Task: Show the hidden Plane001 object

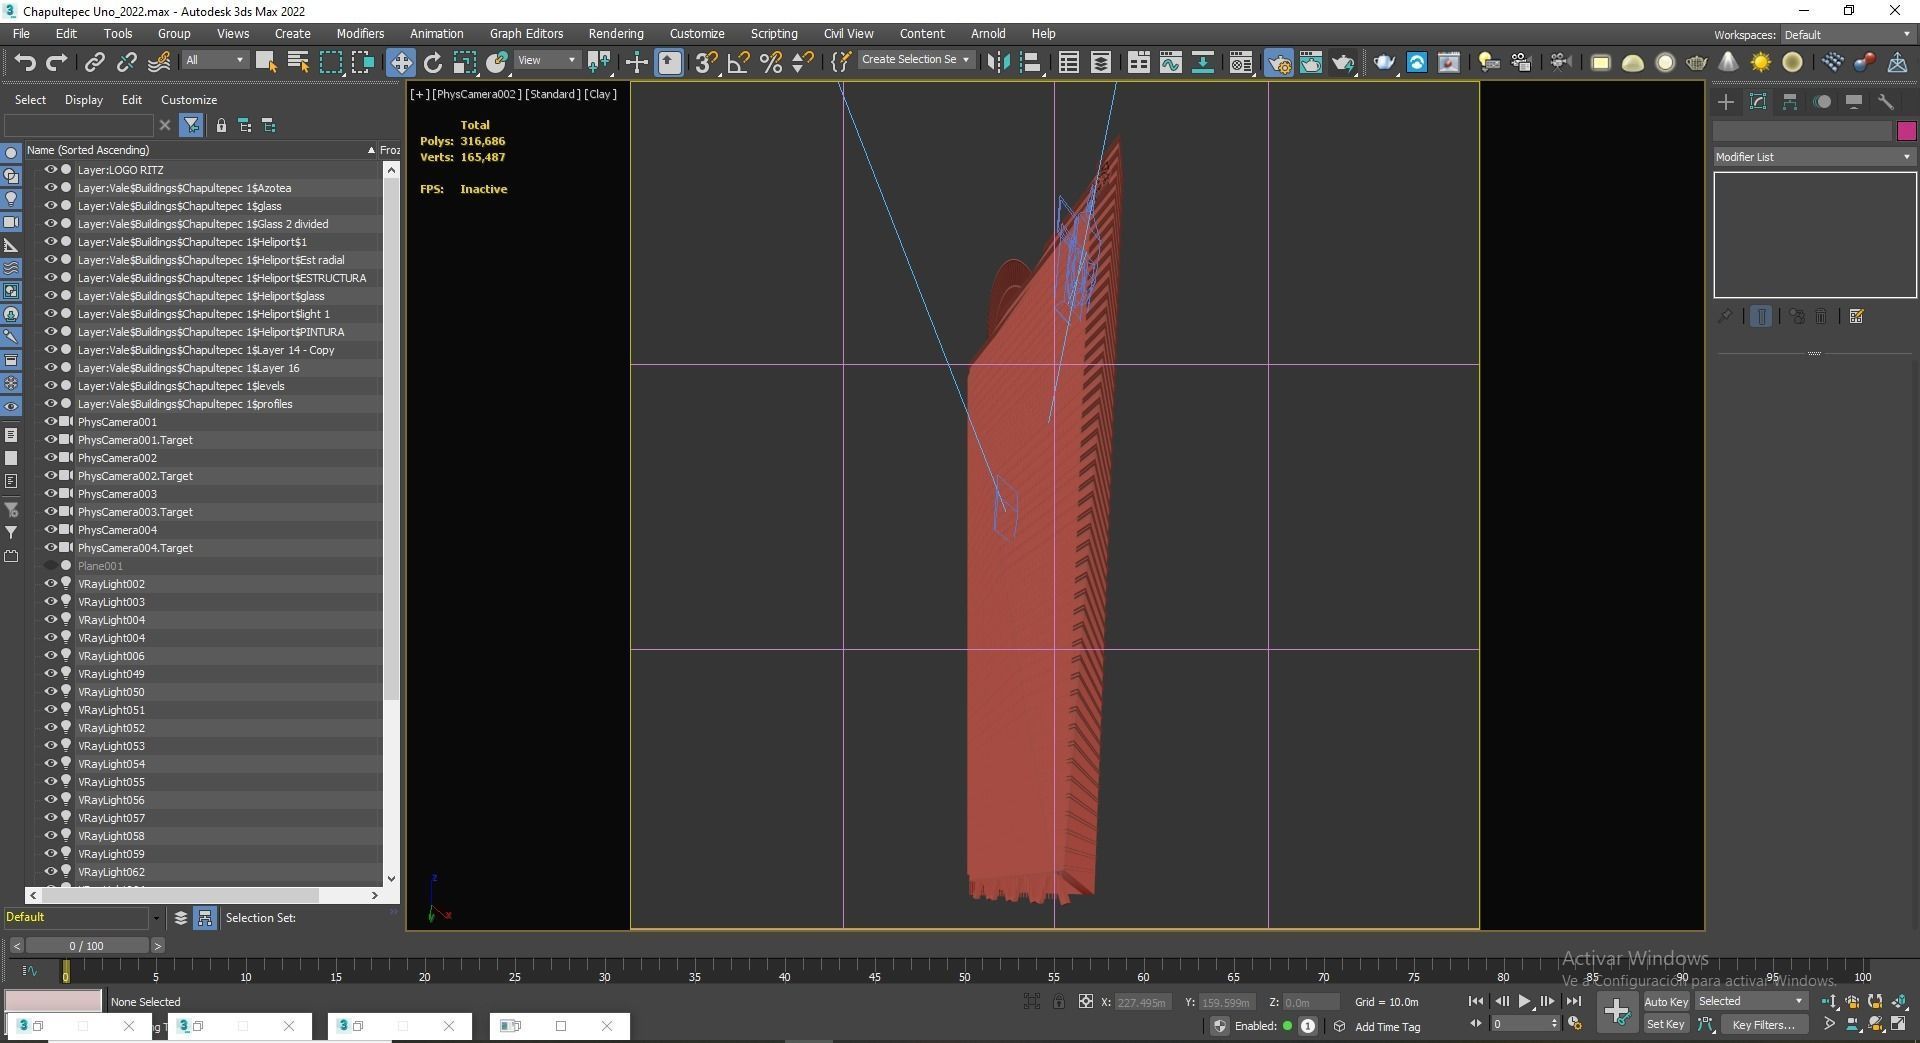Action: tap(50, 566)
